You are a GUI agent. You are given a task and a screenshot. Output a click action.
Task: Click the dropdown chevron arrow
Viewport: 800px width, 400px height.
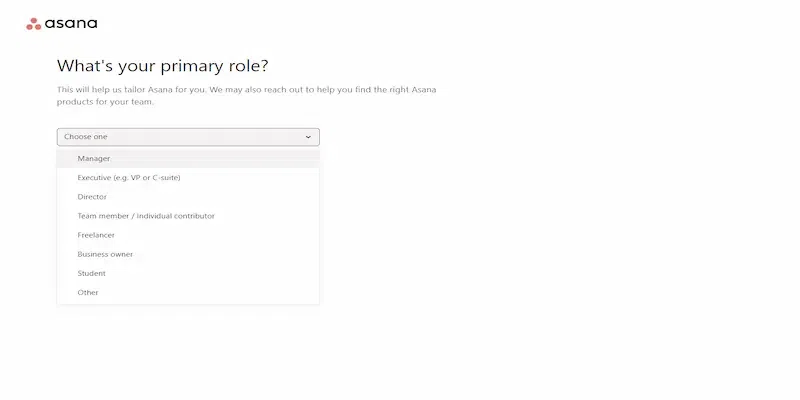click(x=308, y=137)
